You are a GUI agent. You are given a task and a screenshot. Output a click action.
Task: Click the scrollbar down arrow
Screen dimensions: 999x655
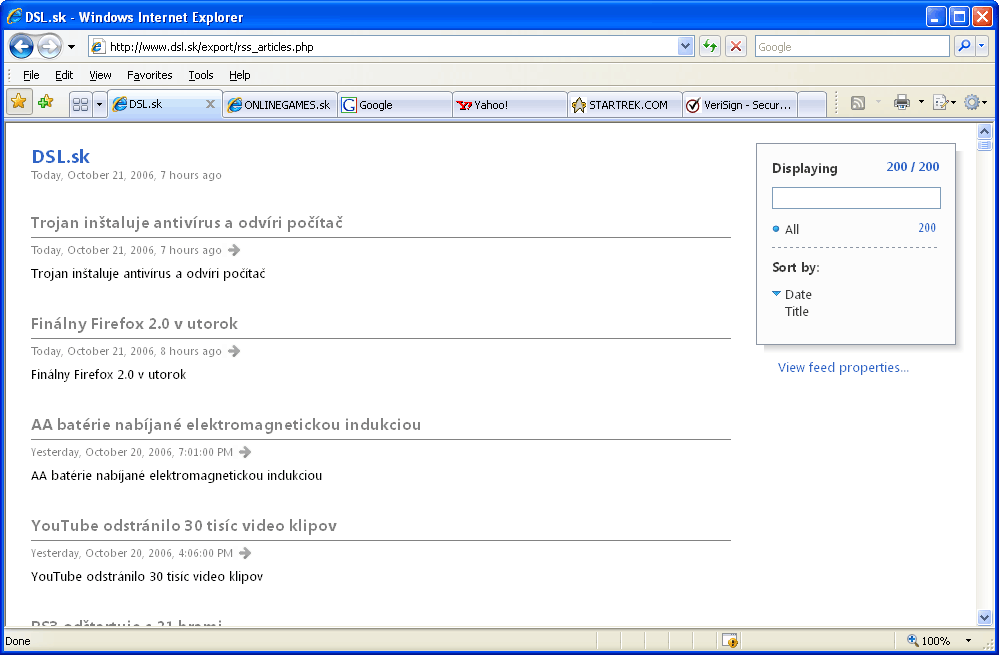click(984, 617)
